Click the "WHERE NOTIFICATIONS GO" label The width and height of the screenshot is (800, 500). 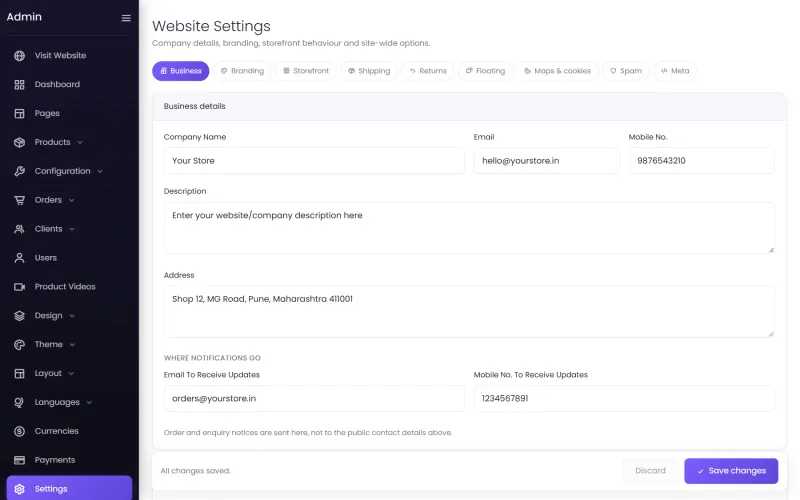[212, 358]
